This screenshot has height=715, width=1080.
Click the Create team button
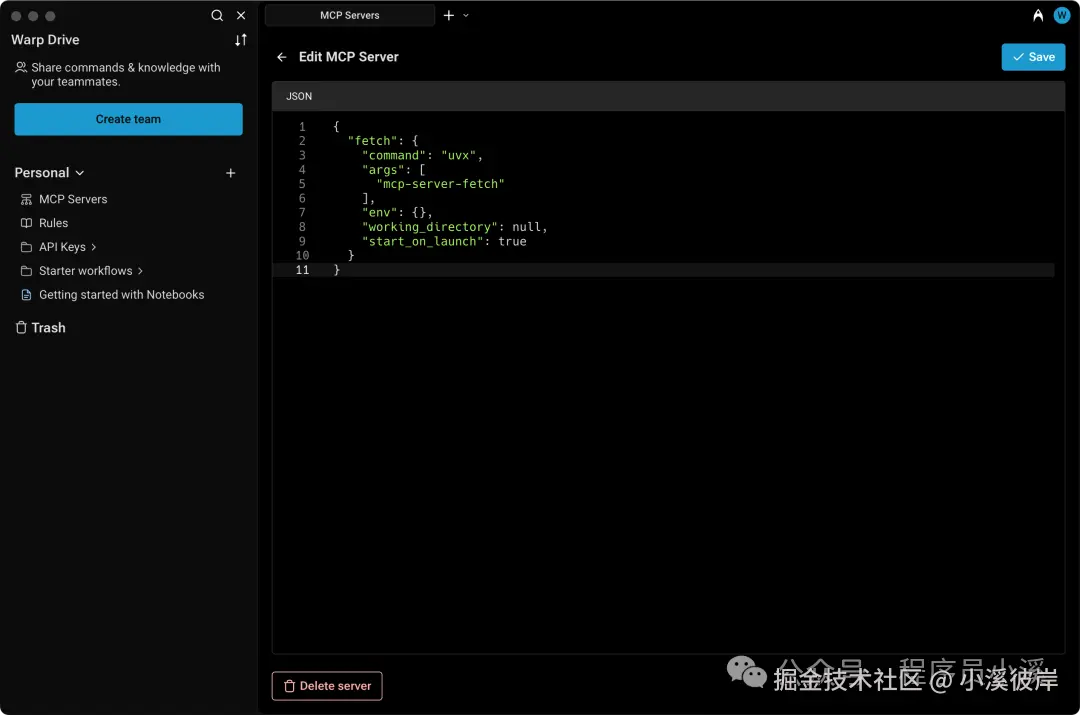128,119
